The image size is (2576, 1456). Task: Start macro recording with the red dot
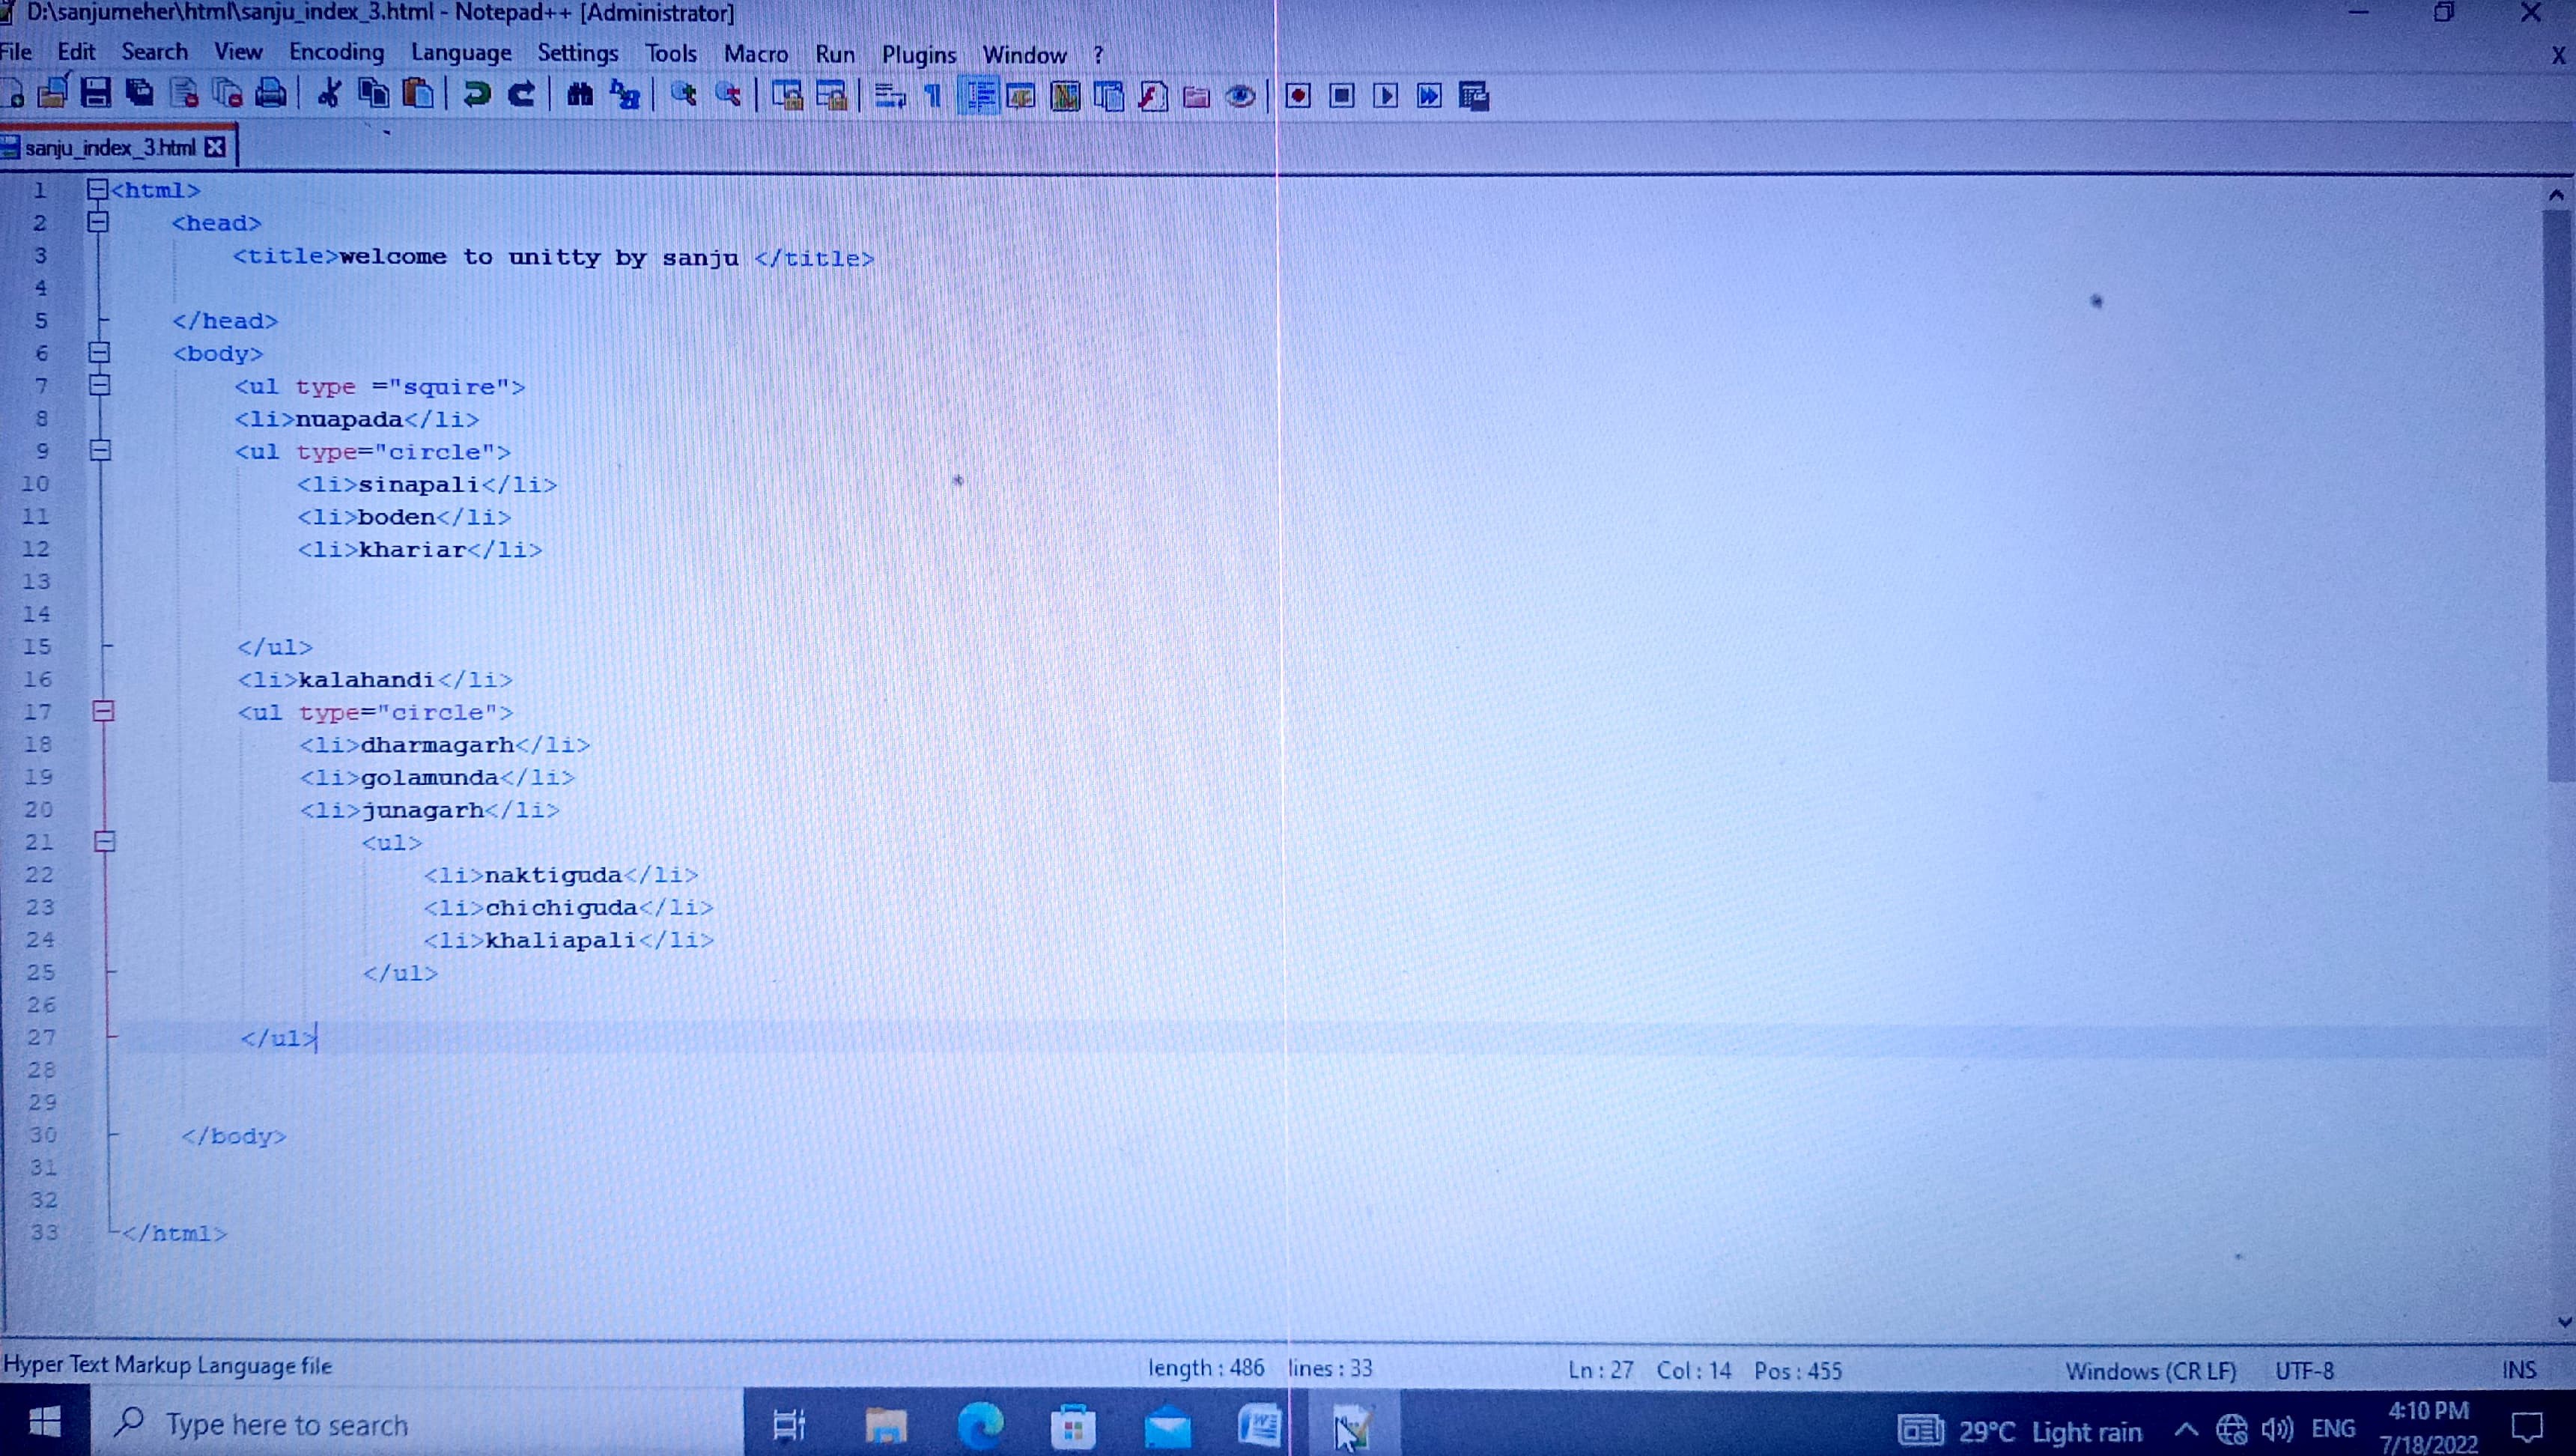(x=1298, y=96)
